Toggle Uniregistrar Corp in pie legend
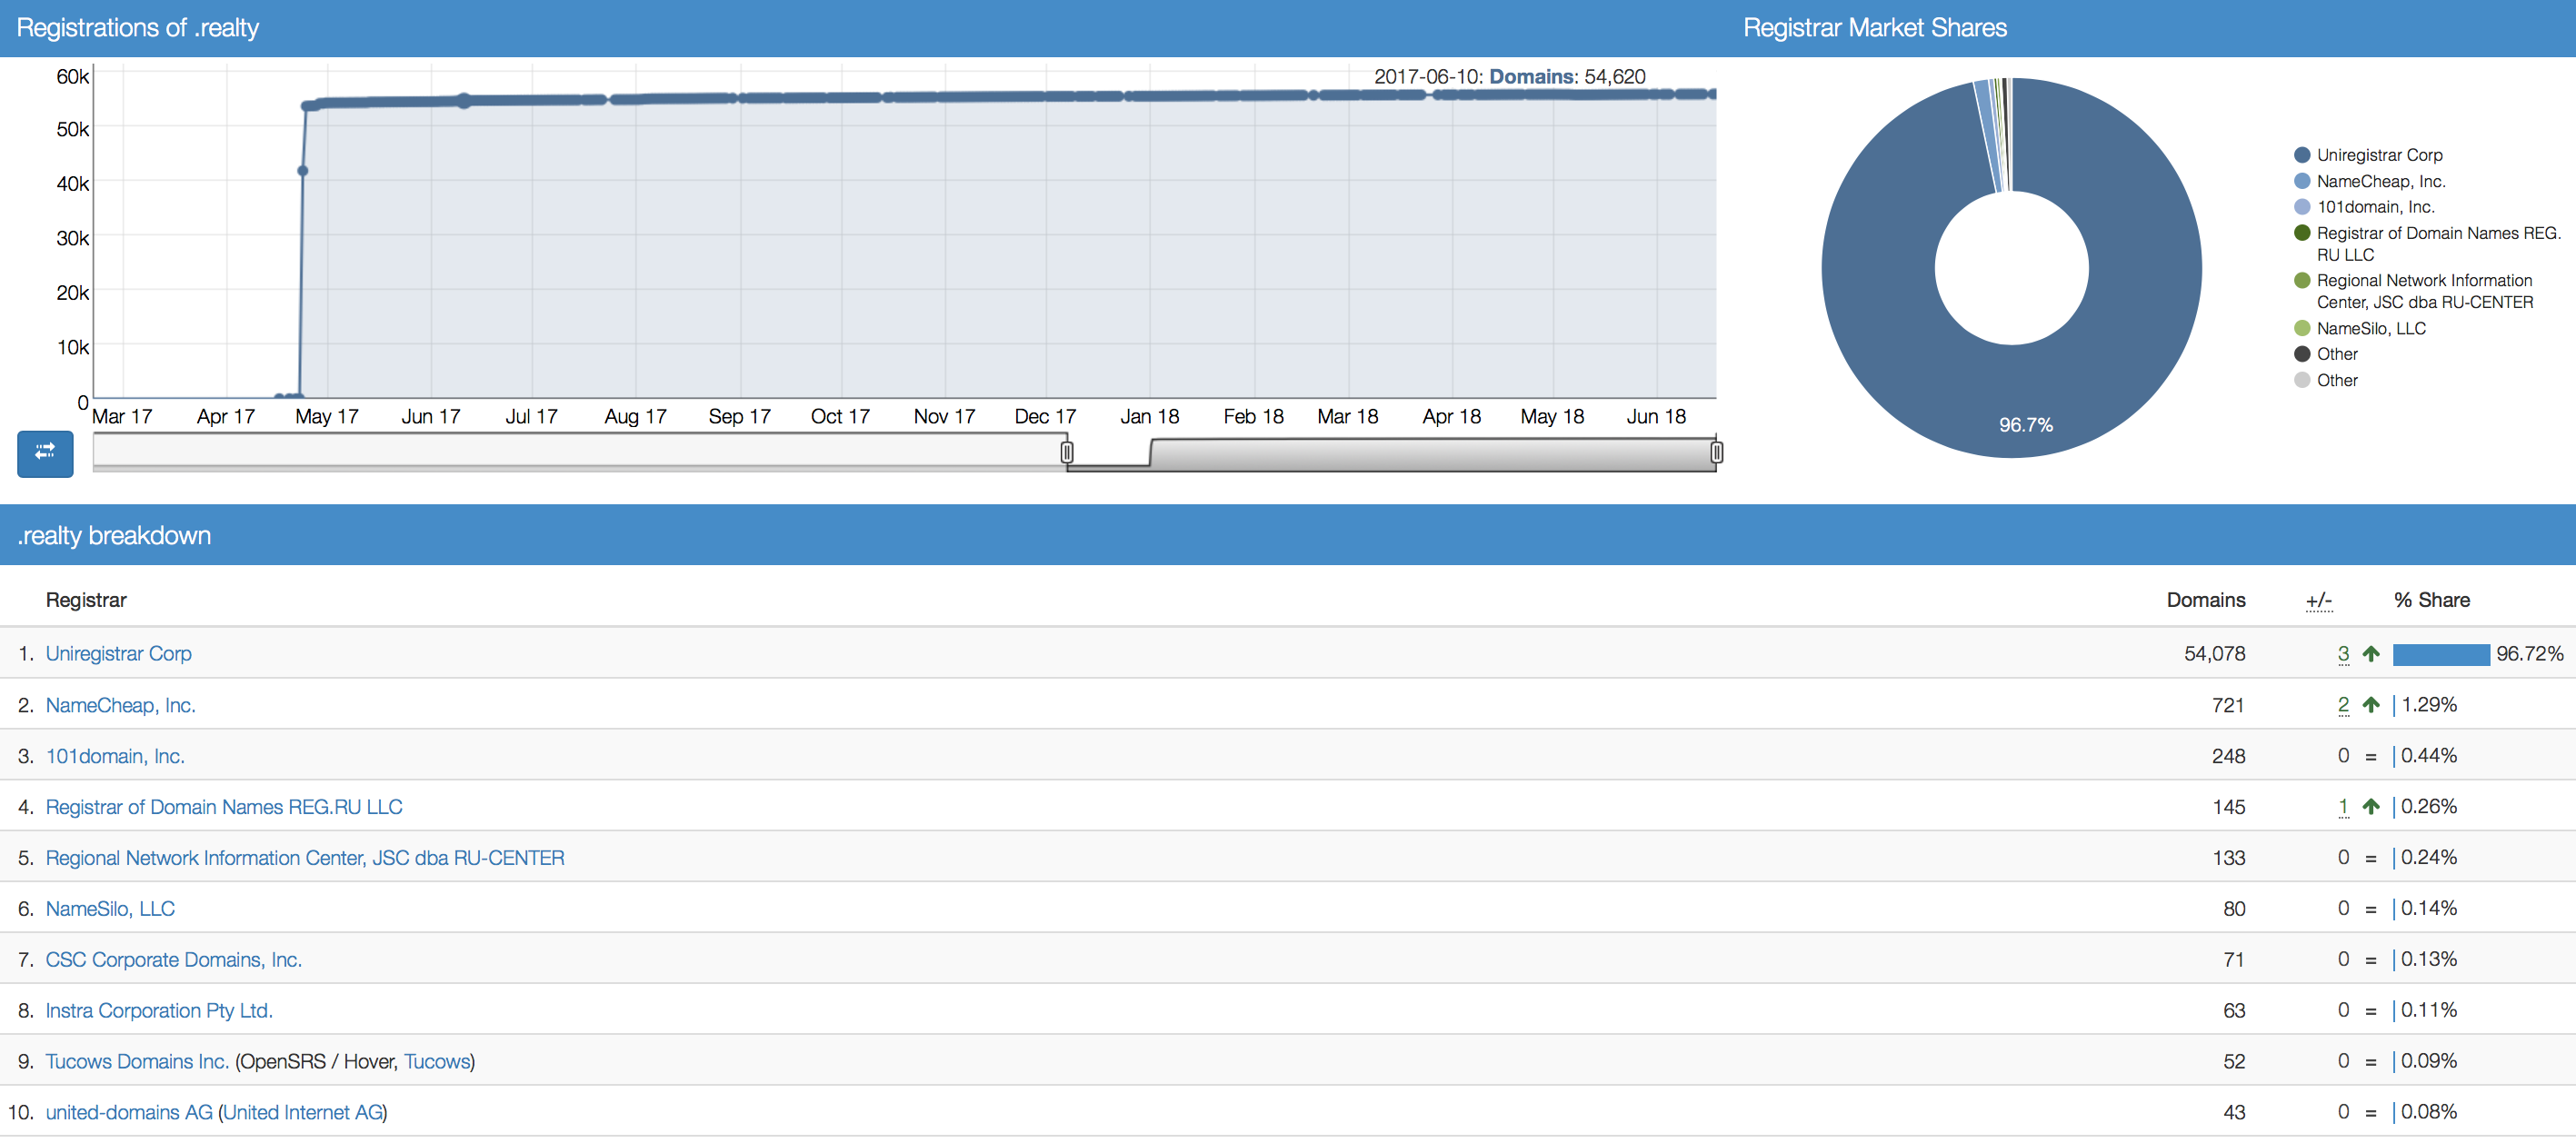Screen dimensions: 2576x1143 pyautogui.click(x=2368, y=155)
